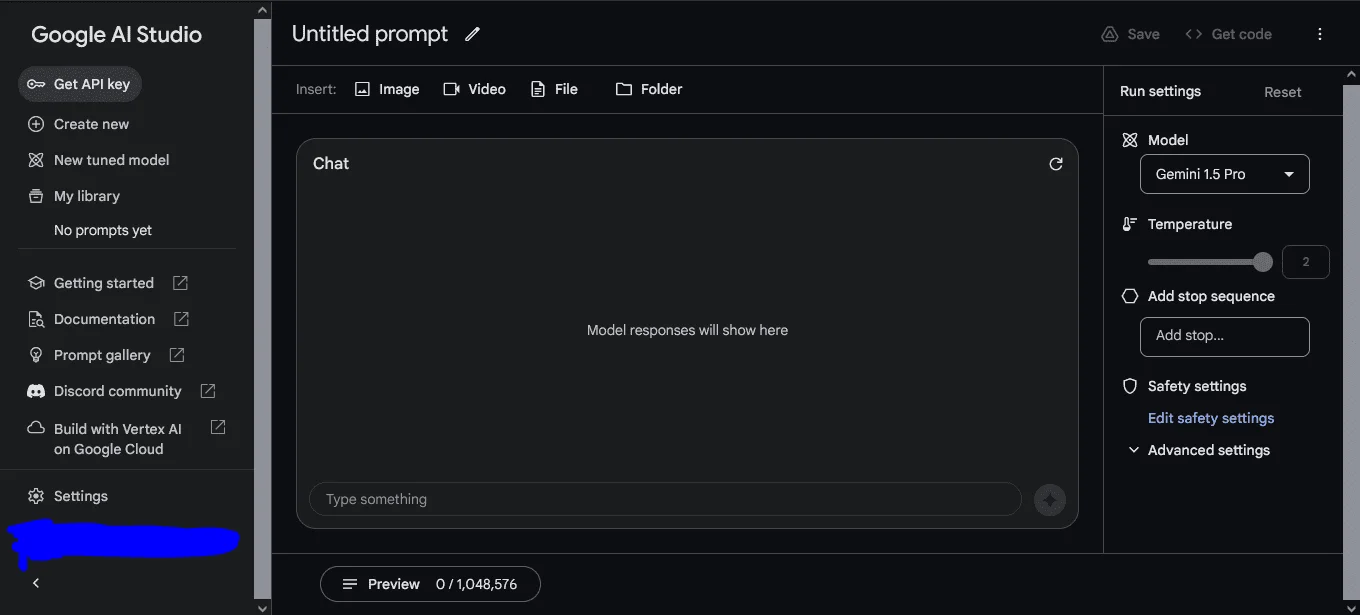This screenshot has height=615, width=1360.
Task: Click the right-side scrollbar up arrow
Action: pyautogui.click(x=1352, y=74)
